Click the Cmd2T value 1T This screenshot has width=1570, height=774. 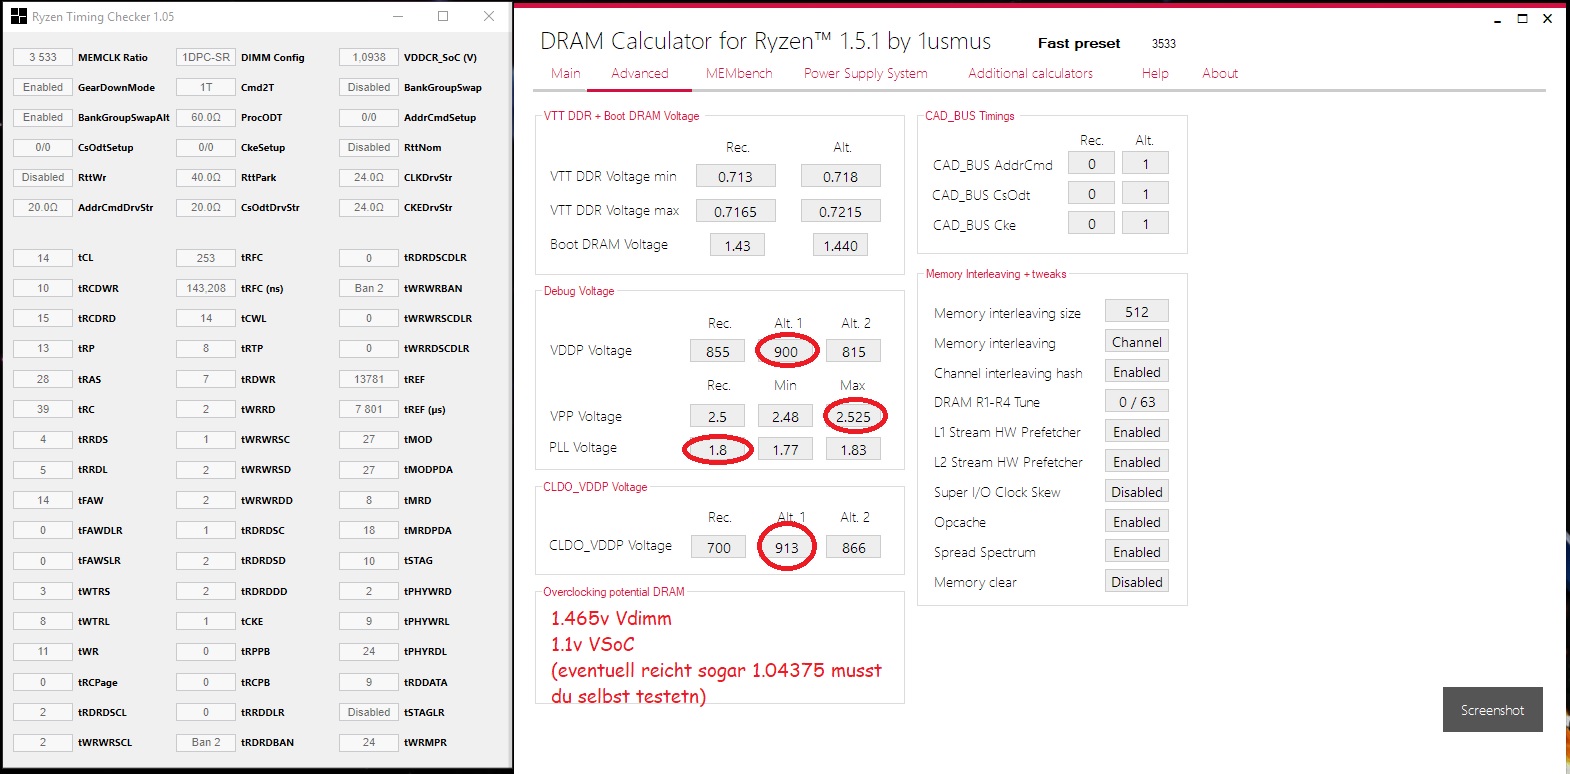point(206,87)
